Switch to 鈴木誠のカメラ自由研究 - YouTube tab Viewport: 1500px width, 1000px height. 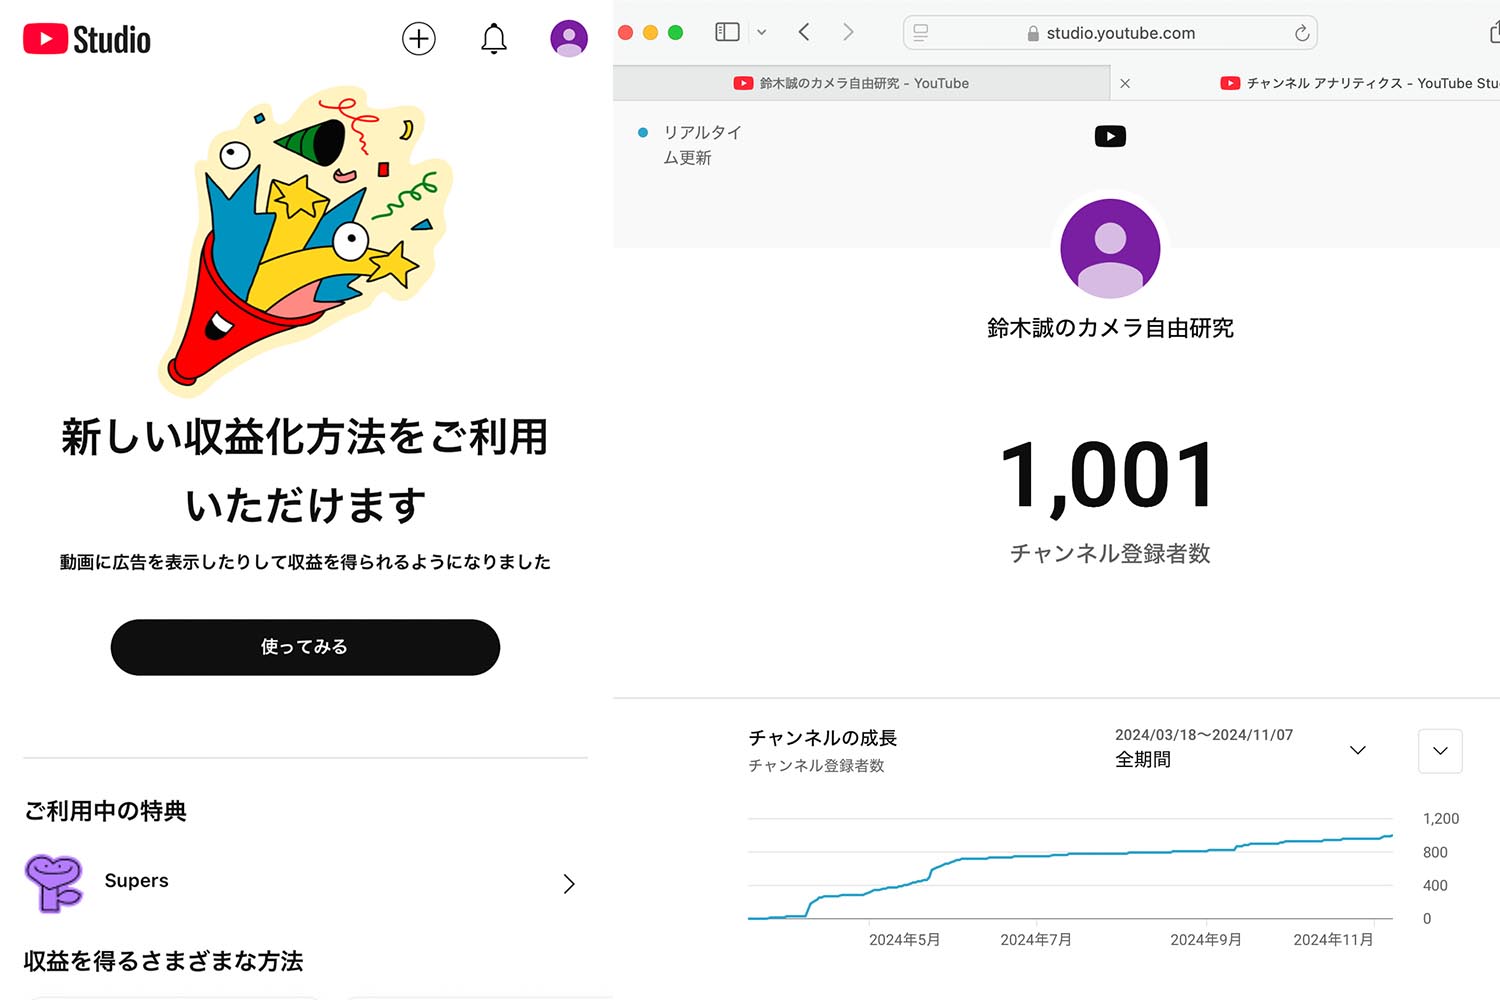(862, 83)
